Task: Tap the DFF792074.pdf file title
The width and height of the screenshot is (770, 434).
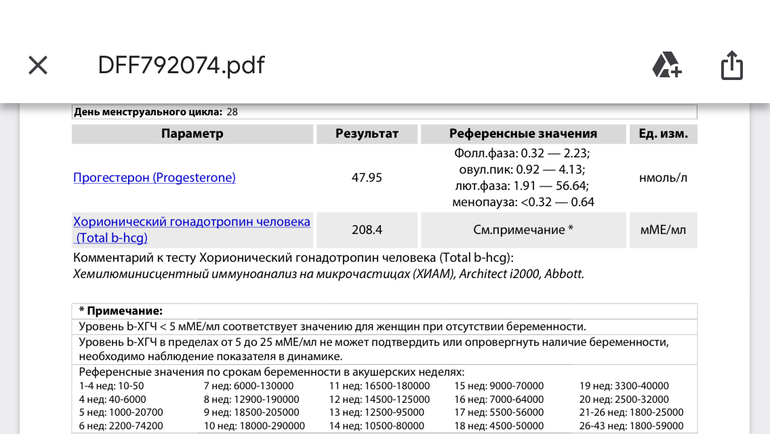Action: [x=181, y=65]
